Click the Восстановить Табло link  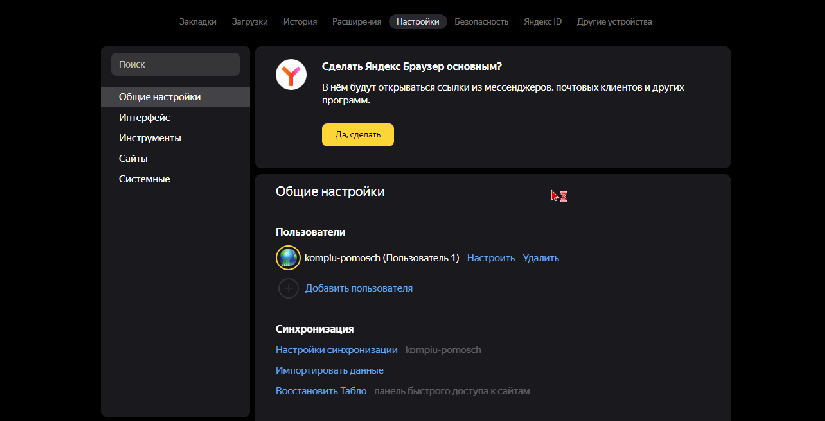(321, 391)
